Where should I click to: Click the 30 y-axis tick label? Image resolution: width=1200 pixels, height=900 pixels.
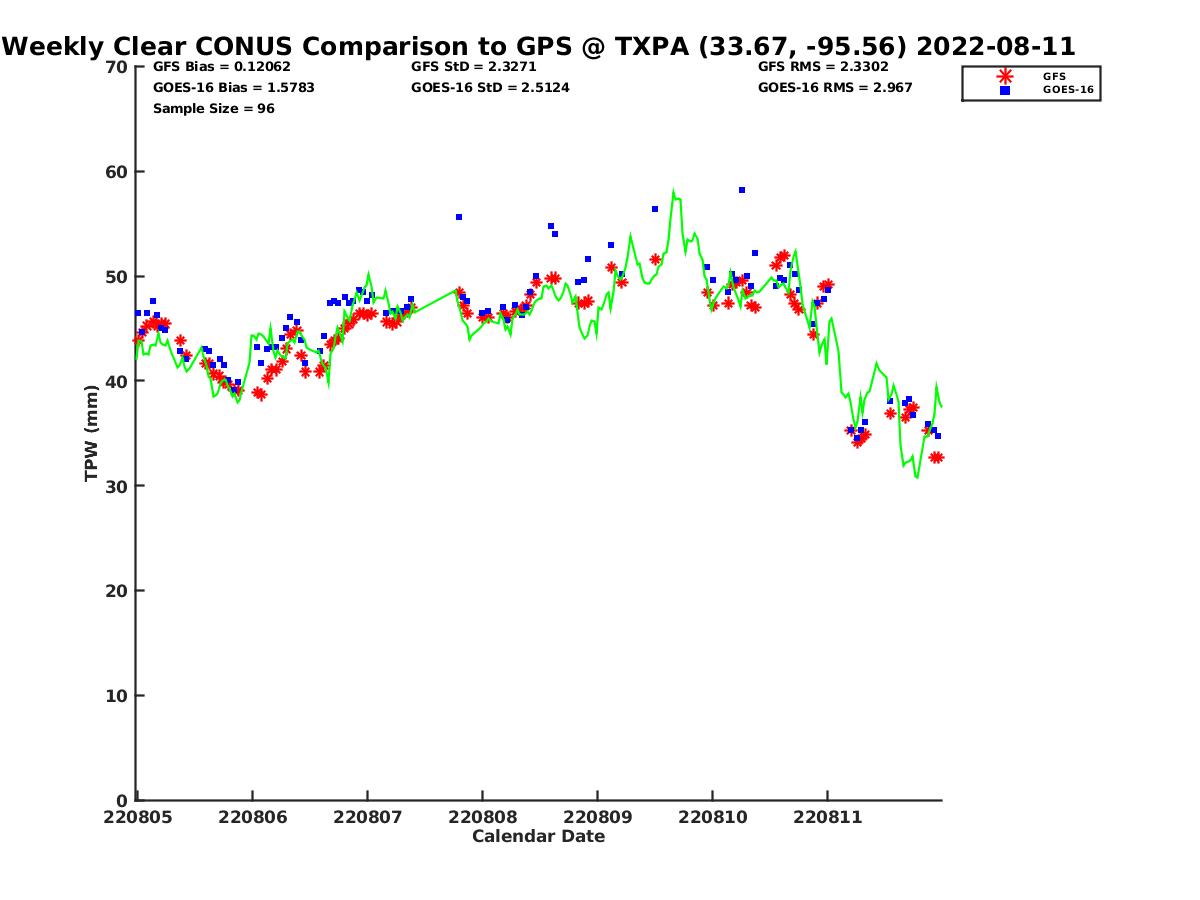[117, 487]
